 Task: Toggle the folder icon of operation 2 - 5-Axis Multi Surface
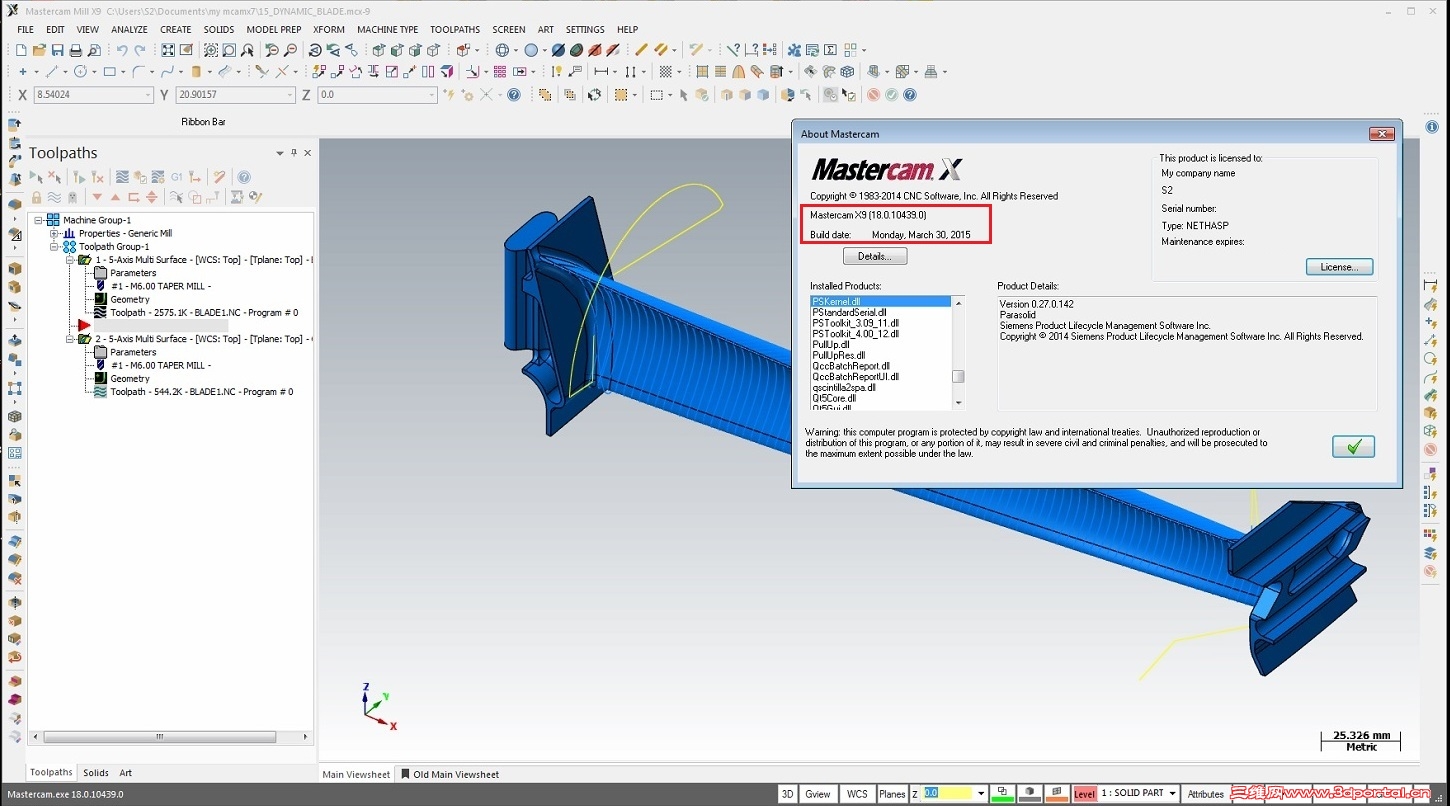pyautogui.click(x=85, y=339)
